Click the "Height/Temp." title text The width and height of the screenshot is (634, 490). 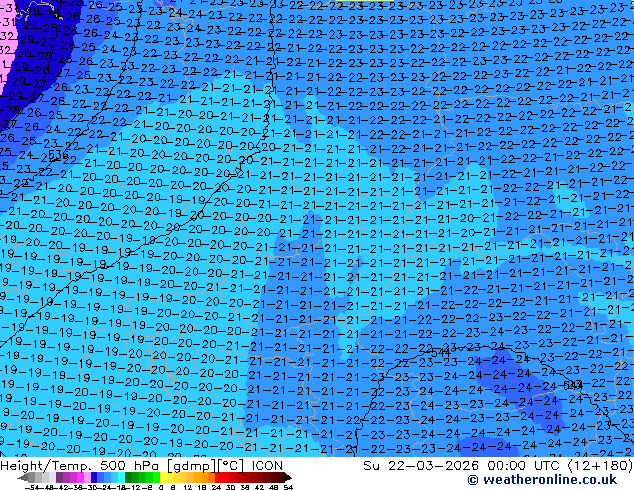point(46,466)
